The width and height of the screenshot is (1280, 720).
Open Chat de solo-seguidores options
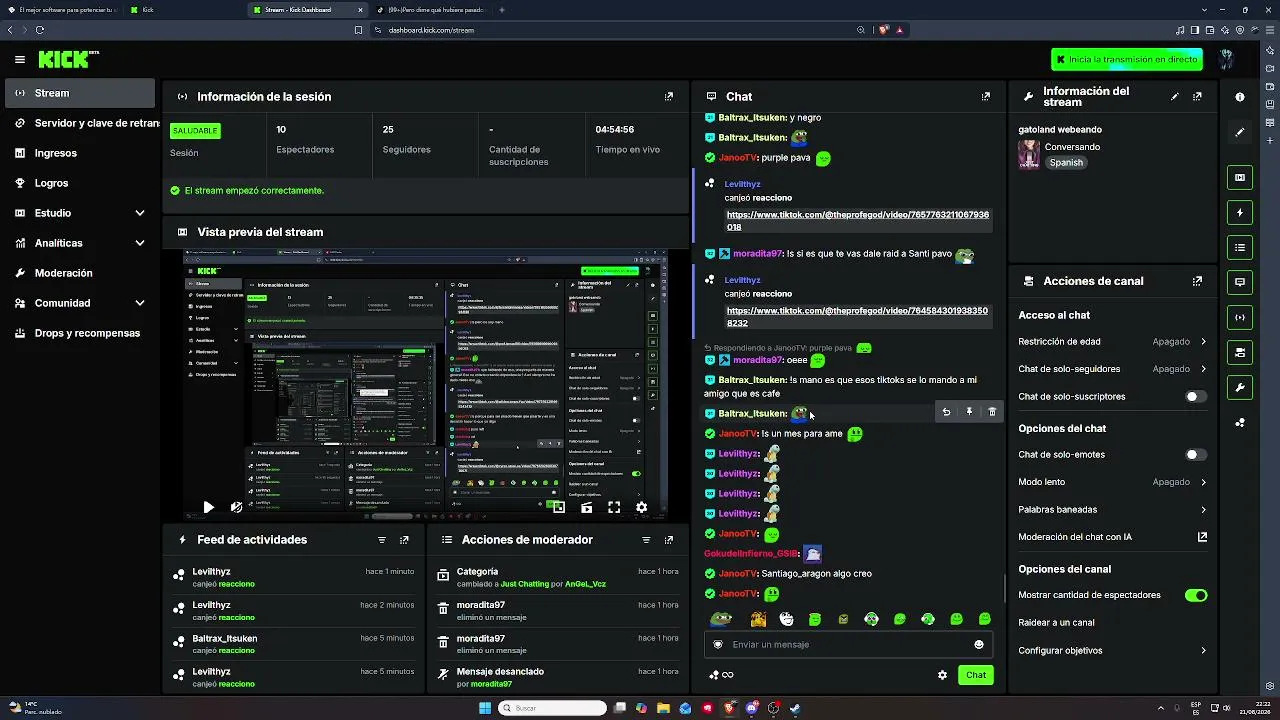(x=1112, y=369)
